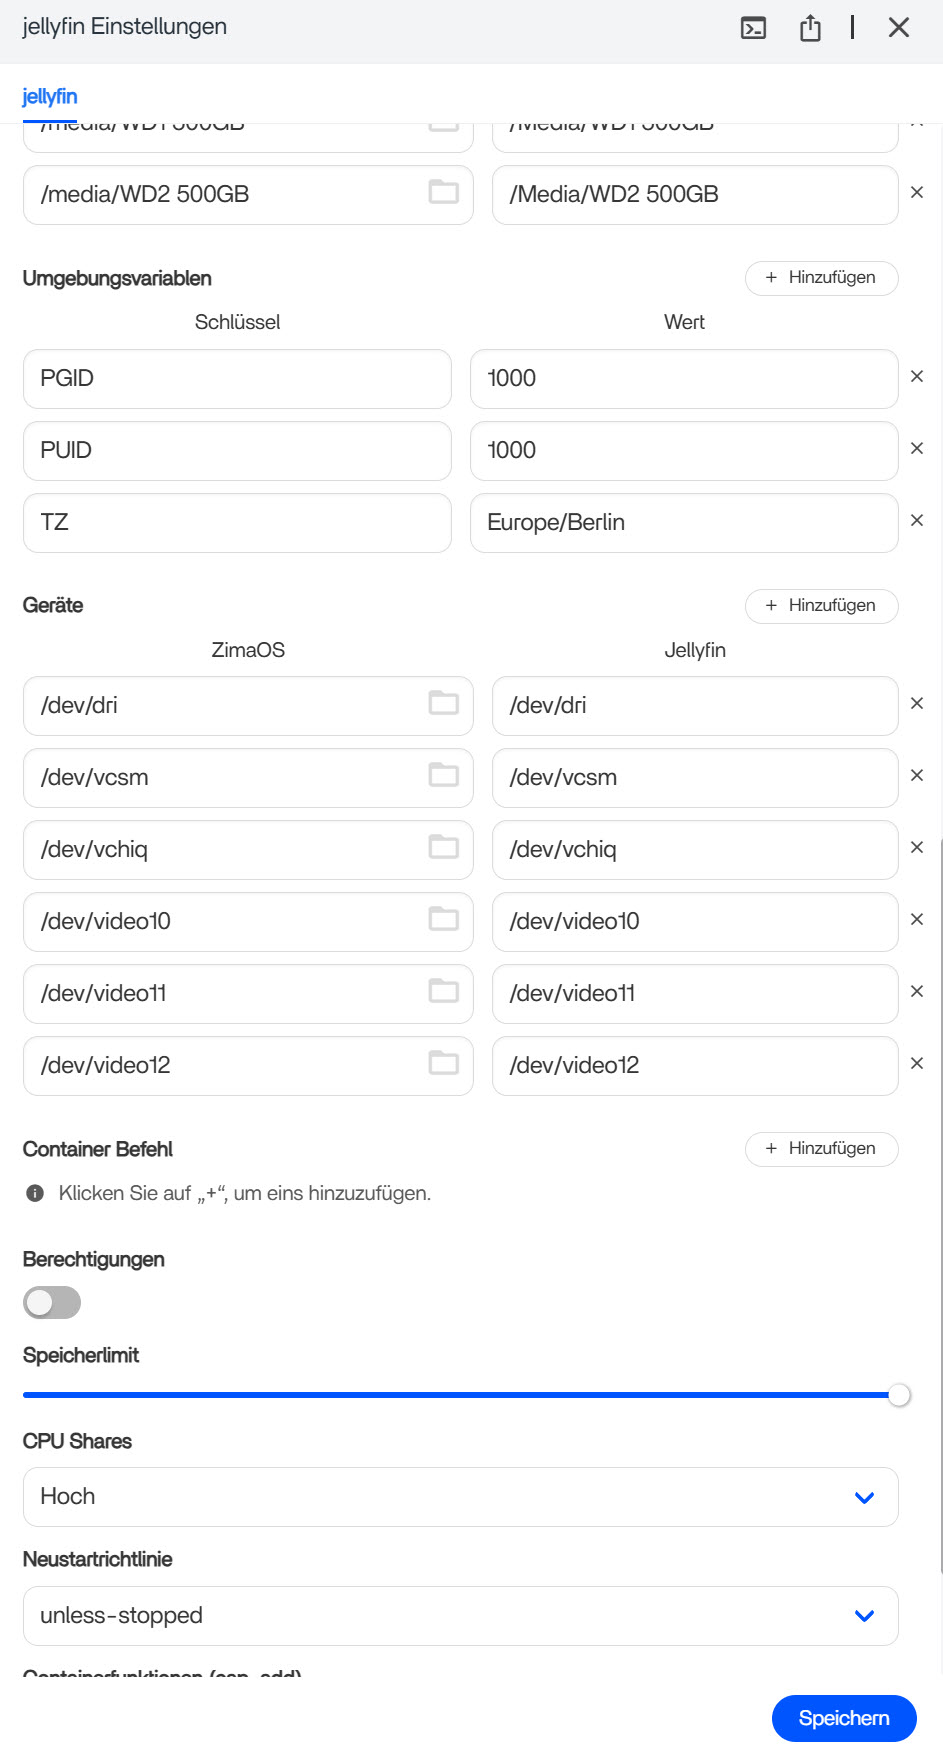The image size is (943, 1759).
Task: Remove the /dev/vchiq device mapping
Action: [916, 848]
